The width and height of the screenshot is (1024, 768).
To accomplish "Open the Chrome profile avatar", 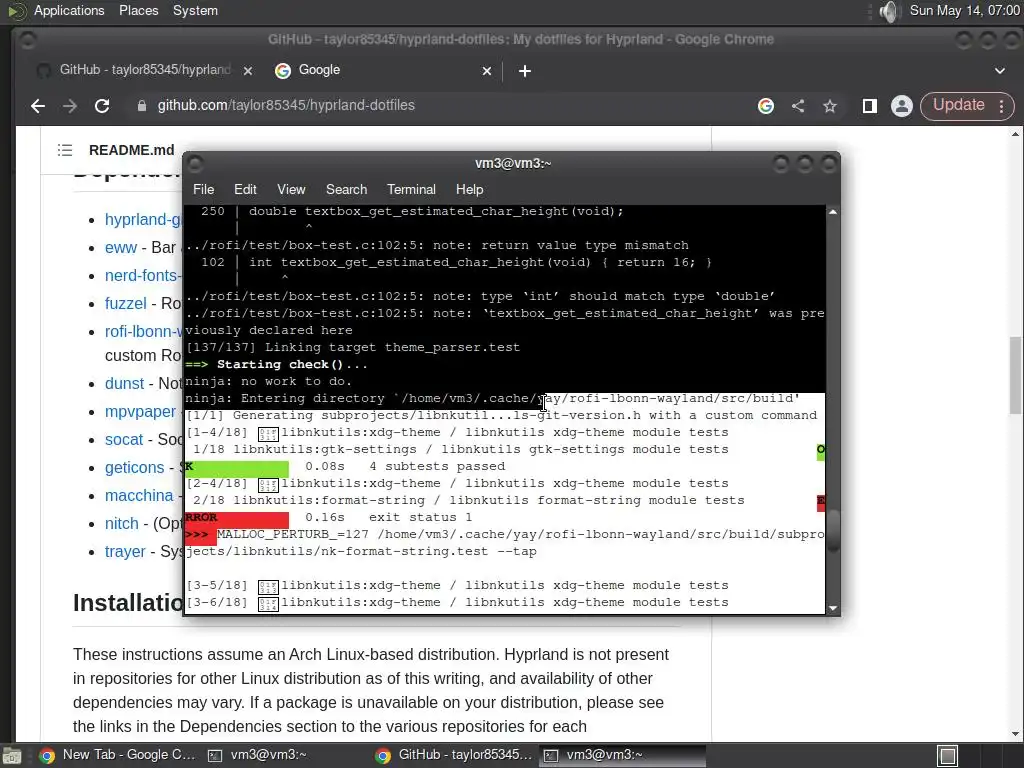I will [902, 106].
